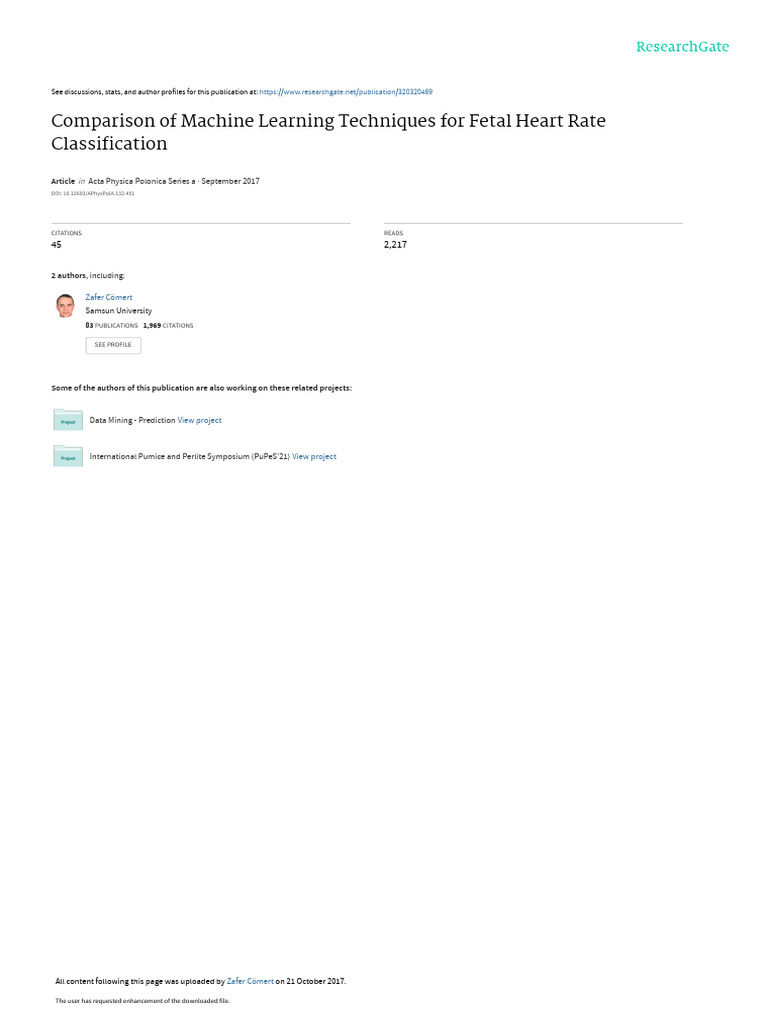Click the Data Mining project folder icon

coord(68,420)
